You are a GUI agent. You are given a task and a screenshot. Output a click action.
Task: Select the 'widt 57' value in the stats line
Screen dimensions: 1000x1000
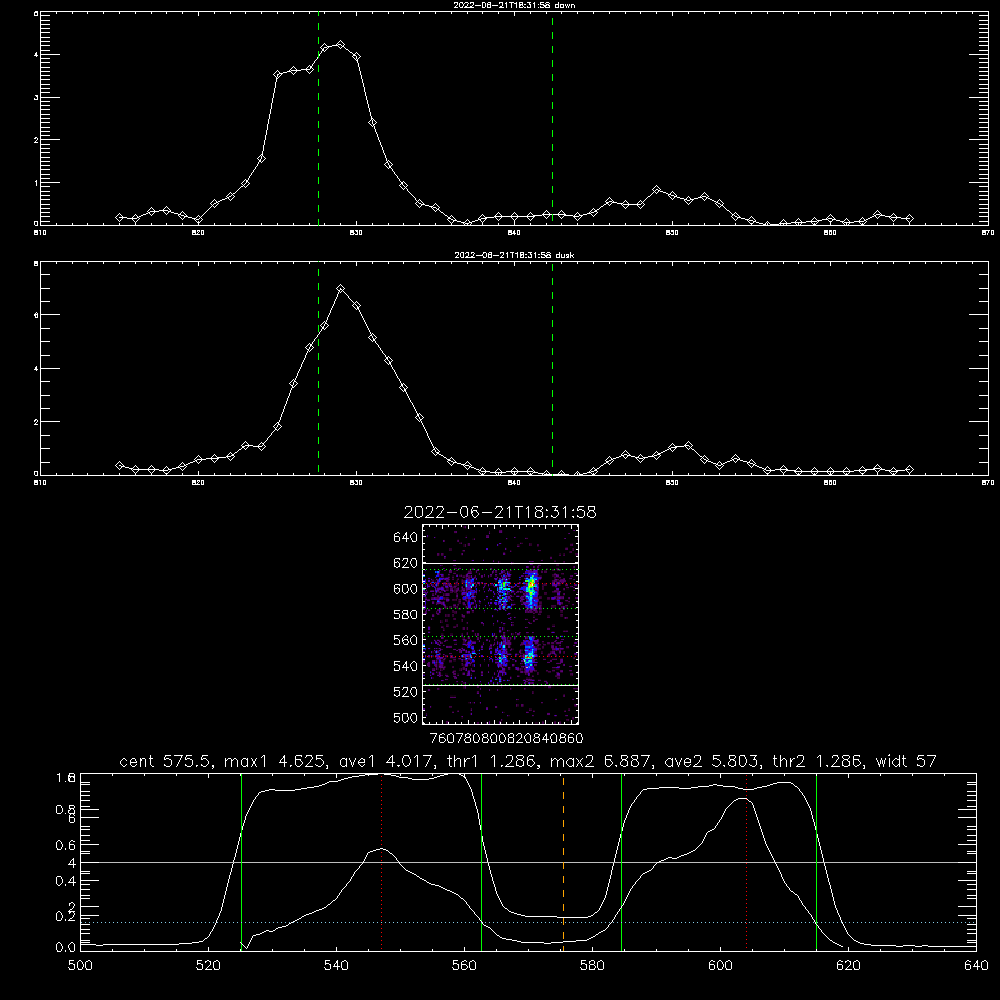906,761
